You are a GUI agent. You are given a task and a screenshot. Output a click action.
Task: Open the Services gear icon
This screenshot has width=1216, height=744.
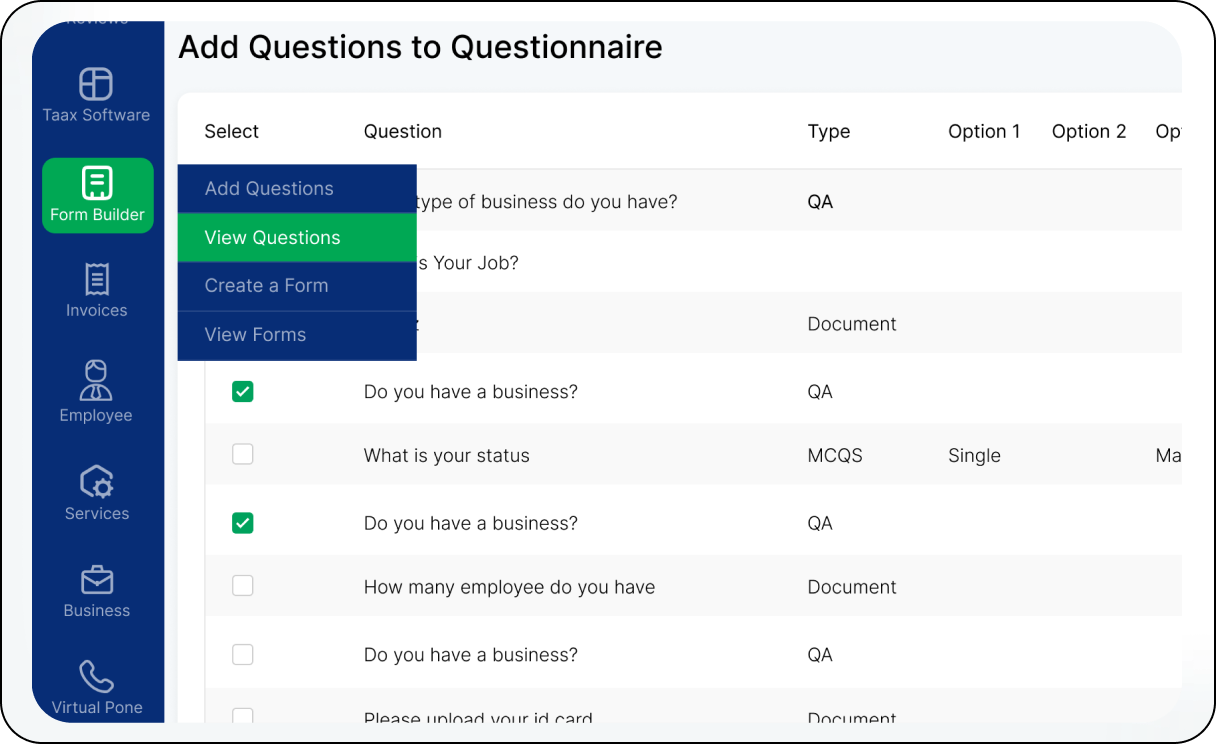(x=97, y=482)
